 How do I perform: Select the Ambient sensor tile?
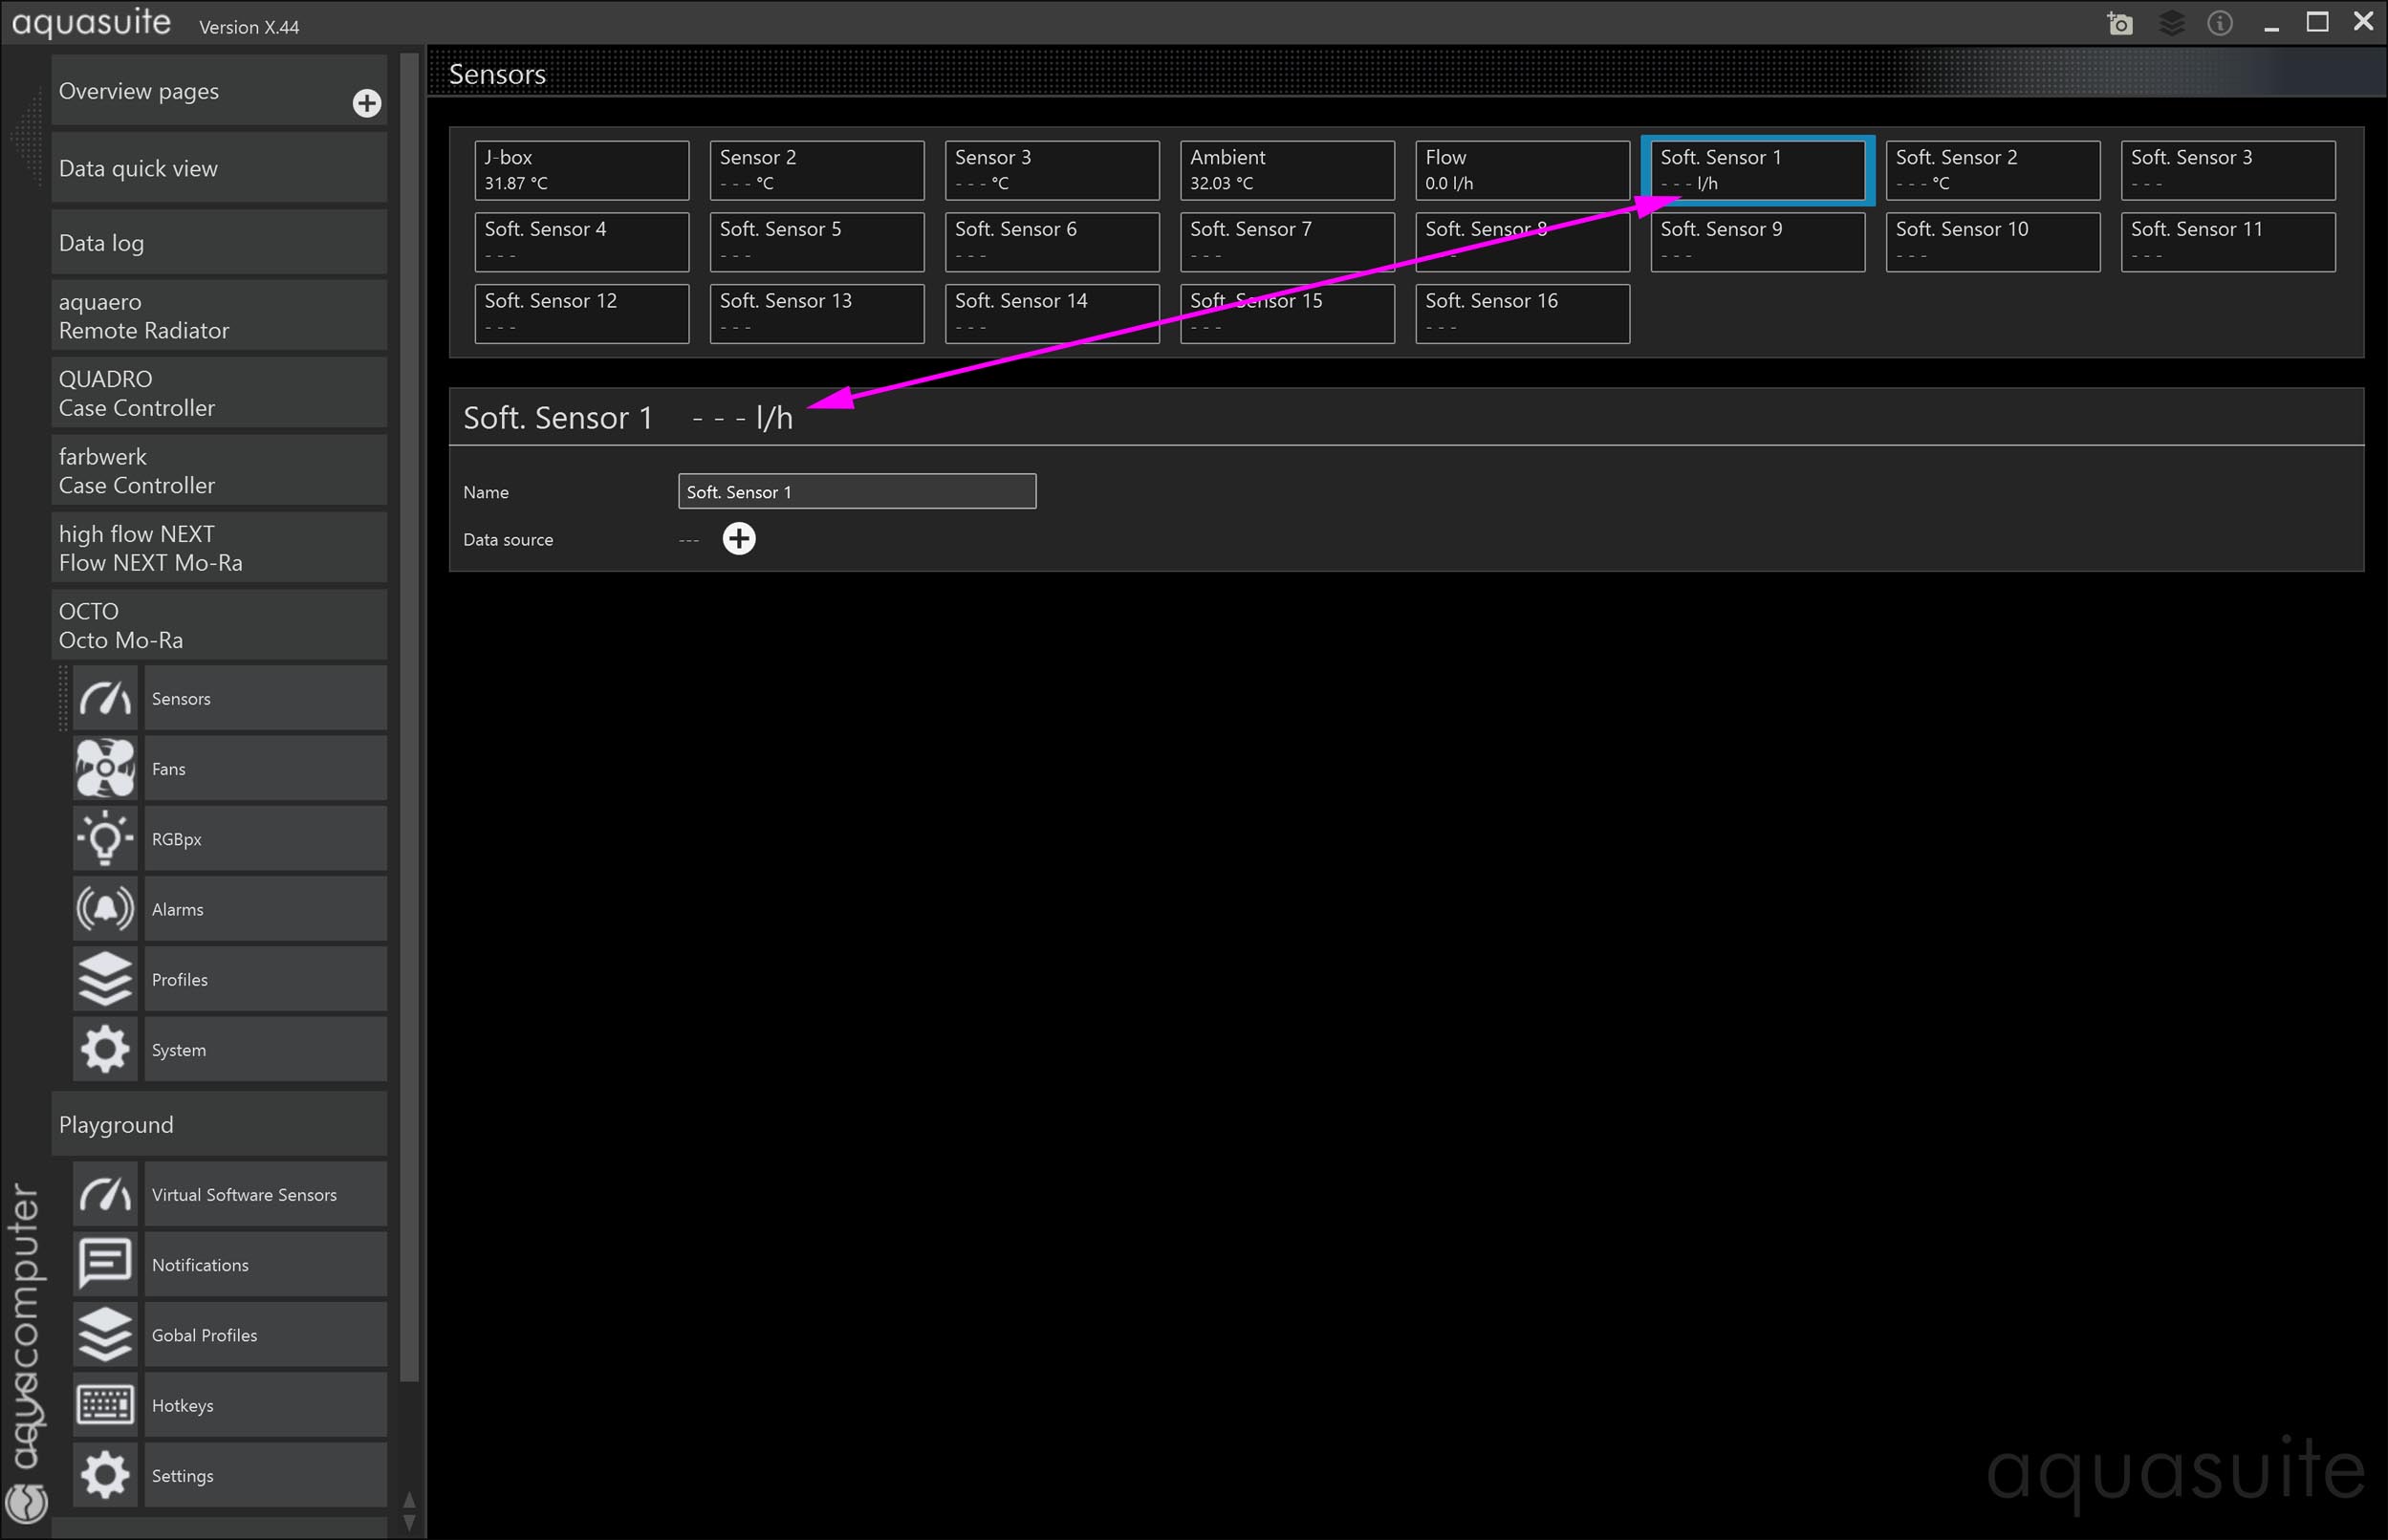1287,170
